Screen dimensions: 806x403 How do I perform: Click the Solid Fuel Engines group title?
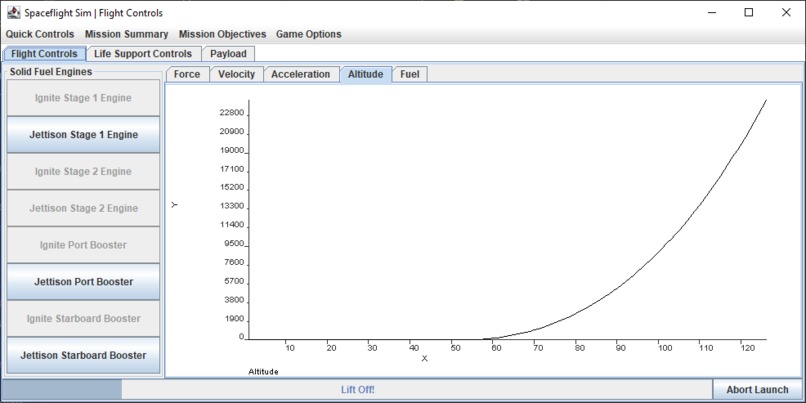point(51,72)
